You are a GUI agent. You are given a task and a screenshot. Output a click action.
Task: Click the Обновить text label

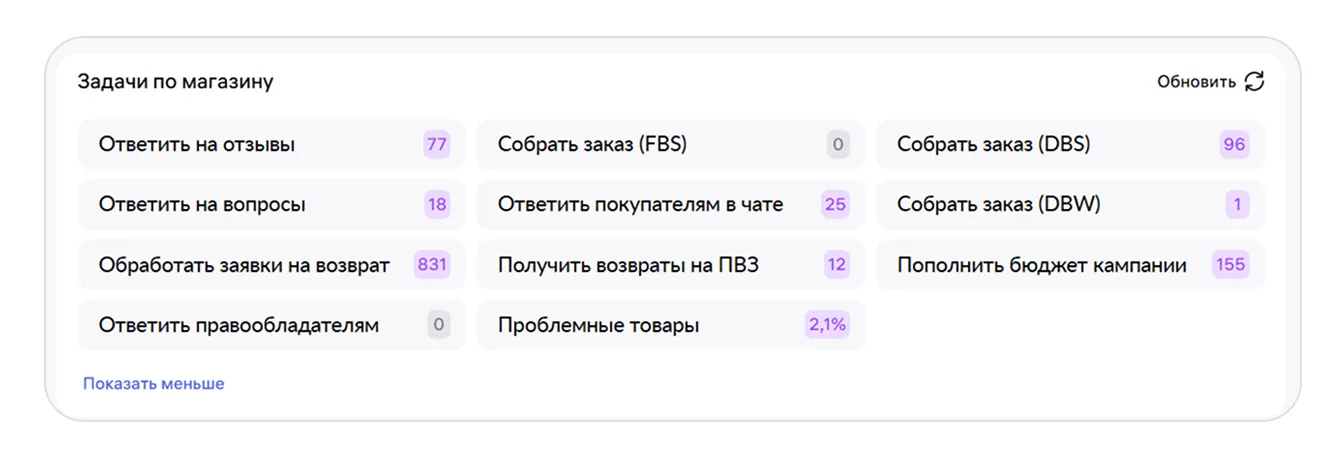[x=1196, y=82]
